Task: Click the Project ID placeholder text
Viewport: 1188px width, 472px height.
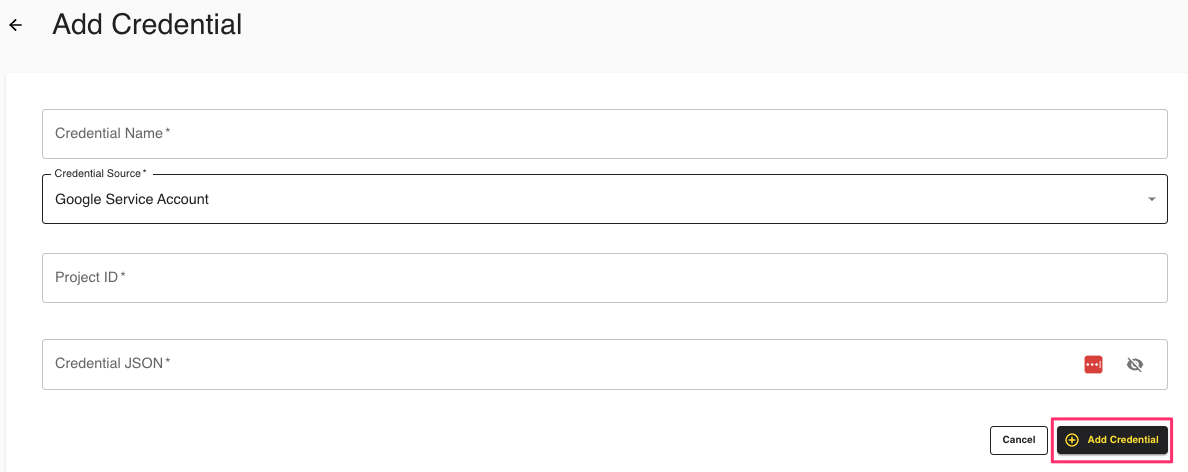Action: coord(86,277)
